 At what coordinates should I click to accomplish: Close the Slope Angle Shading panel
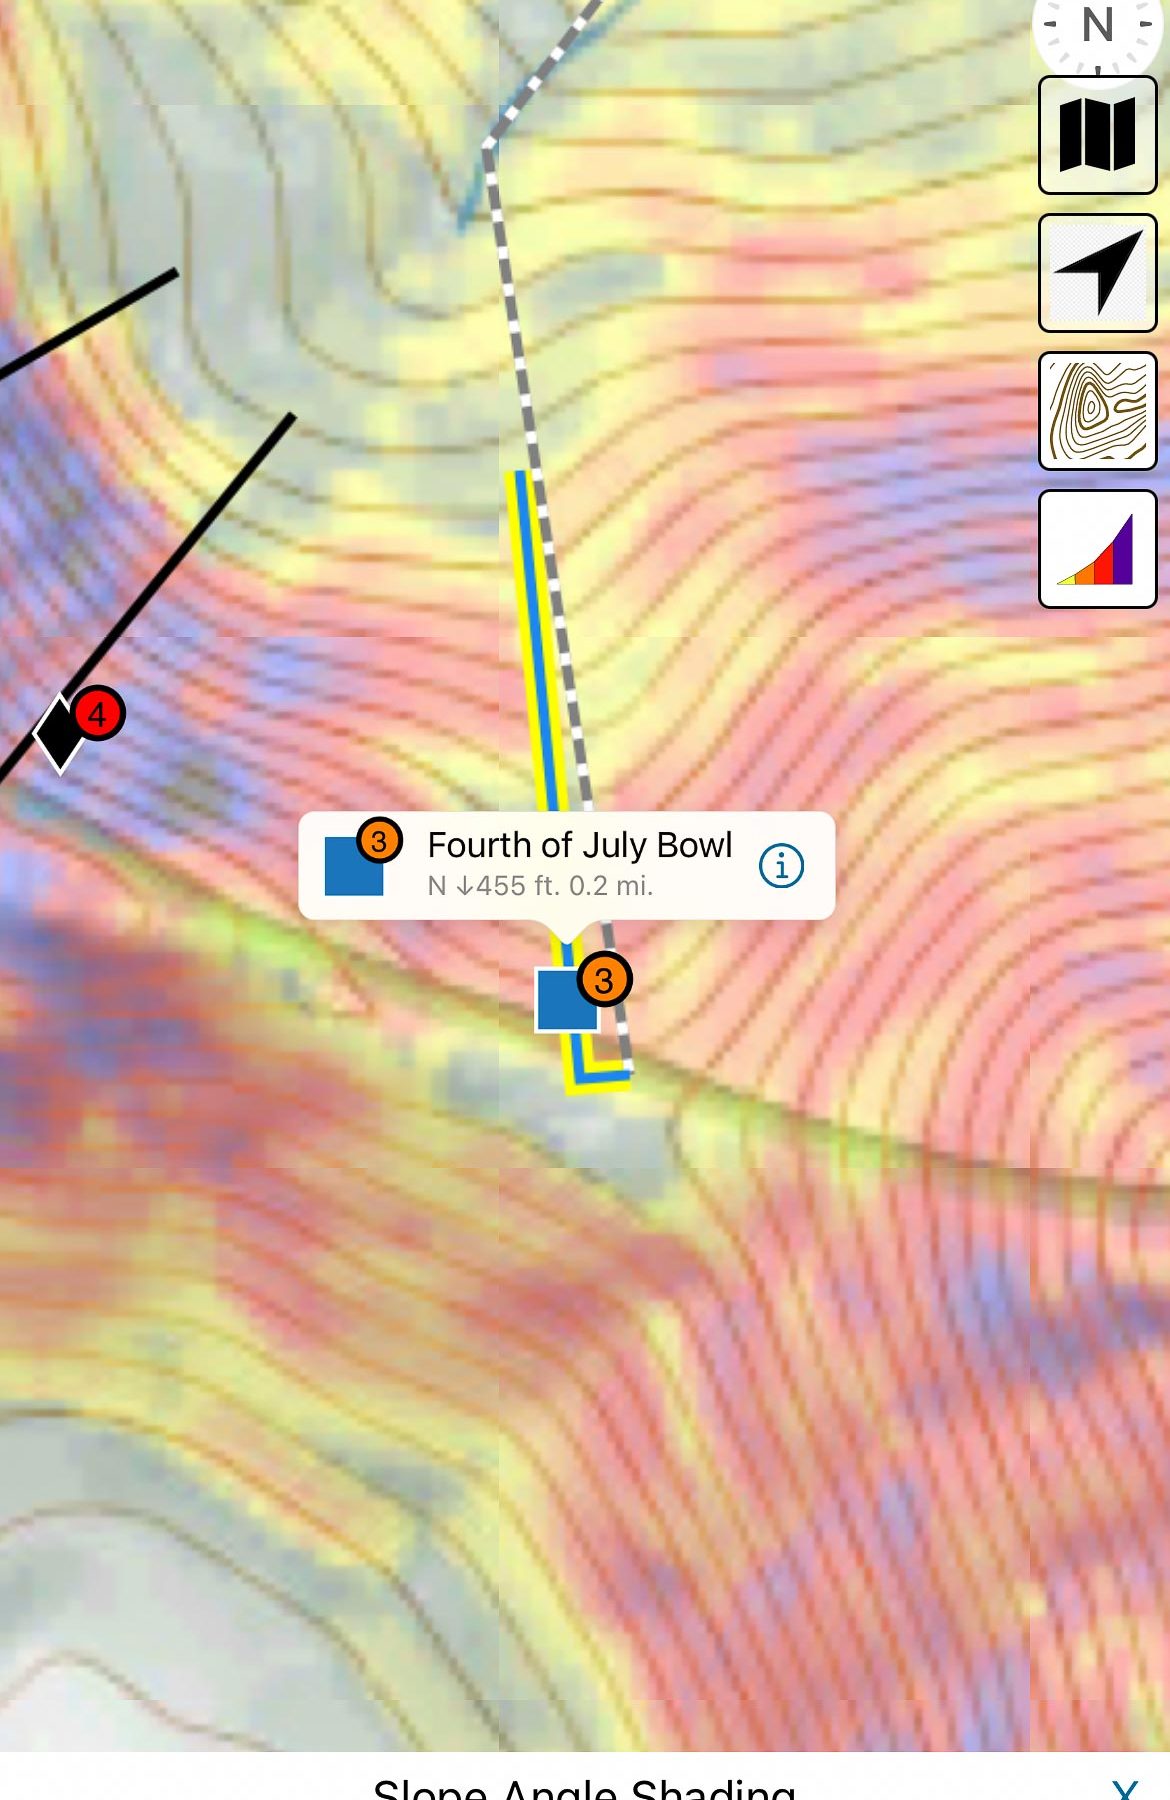pos(1124,1788)
